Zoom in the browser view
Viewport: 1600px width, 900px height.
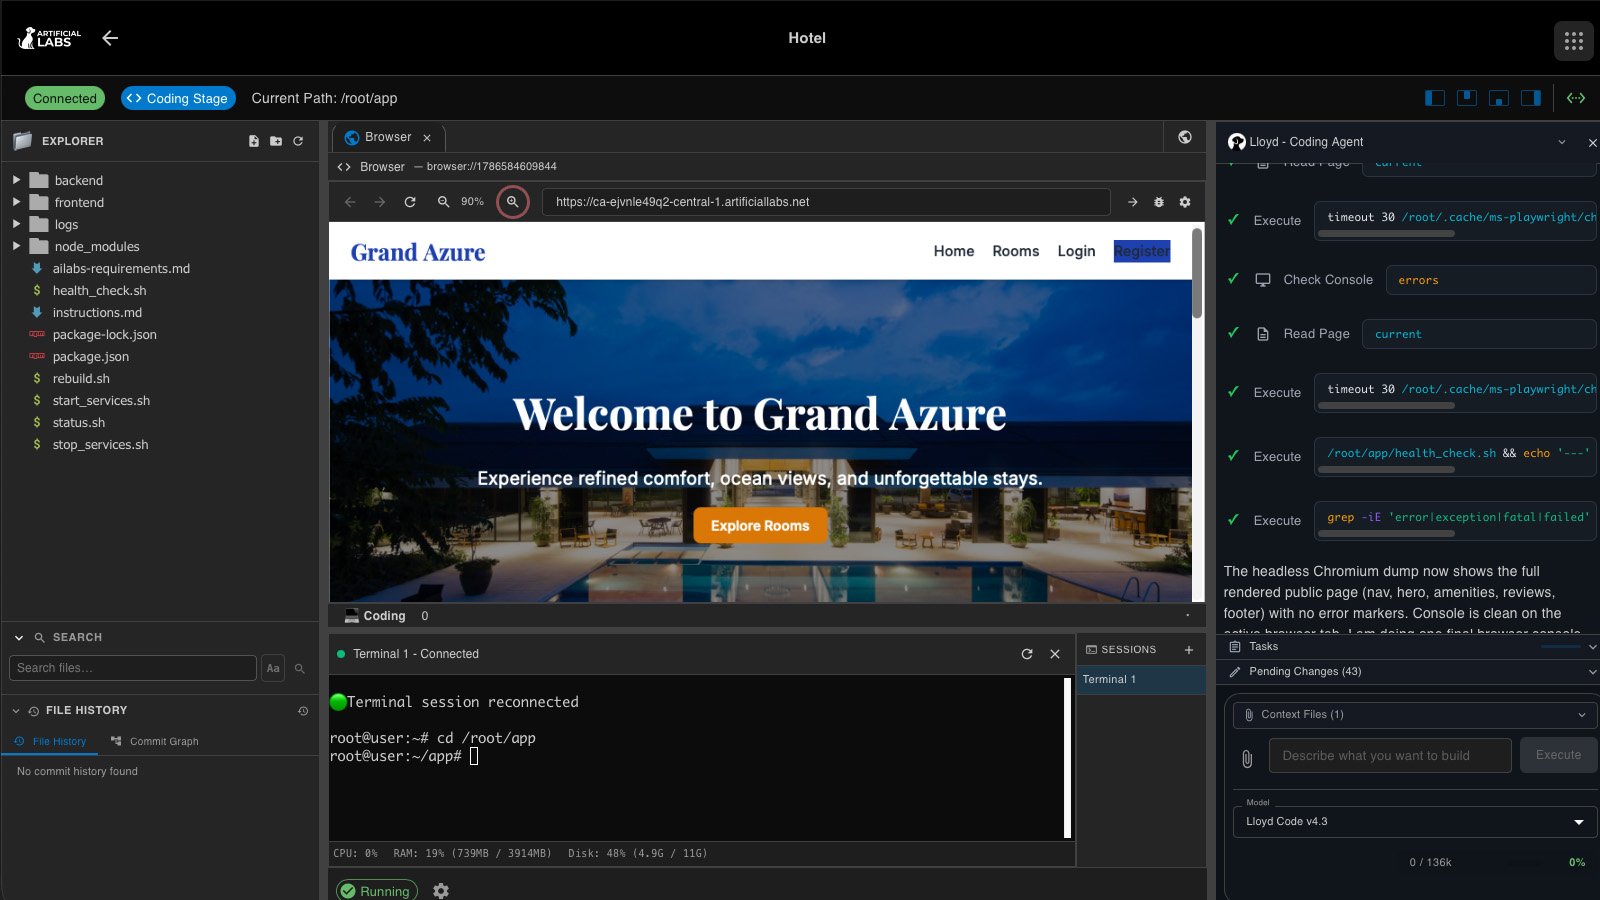click(513, 202)
